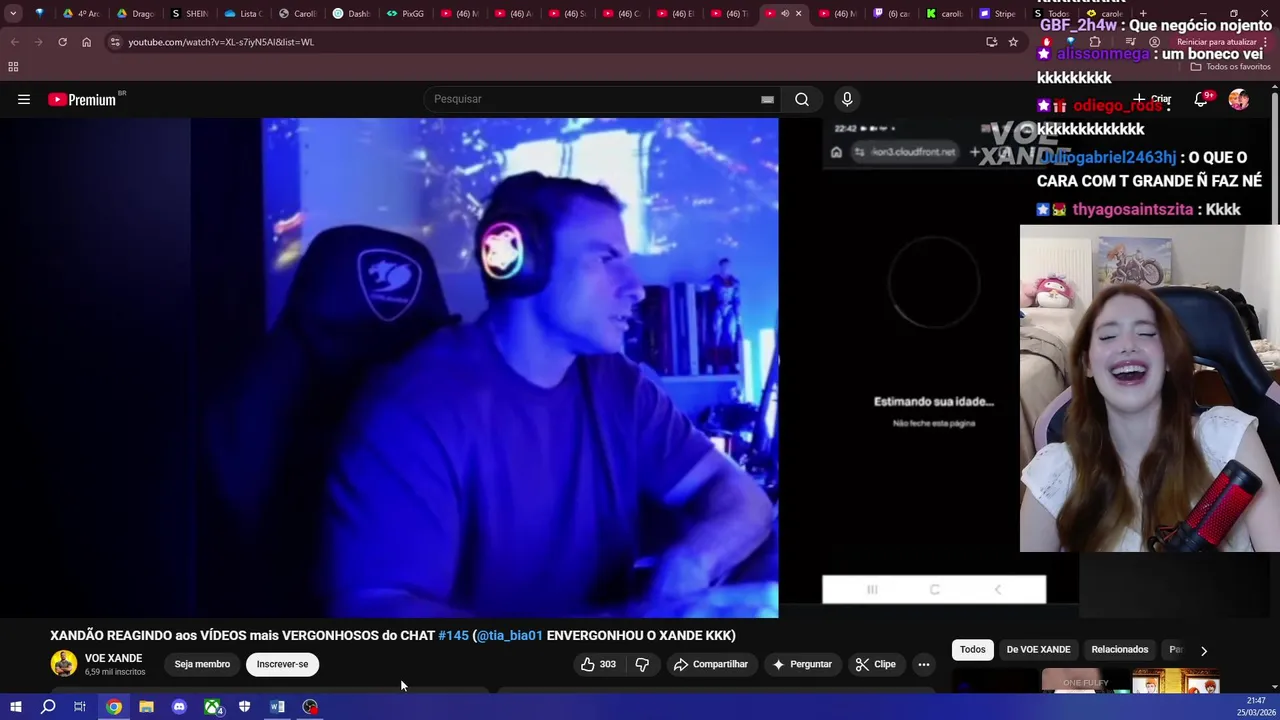Switch to the PixGG tab
1280x720 pixels.
406,14
